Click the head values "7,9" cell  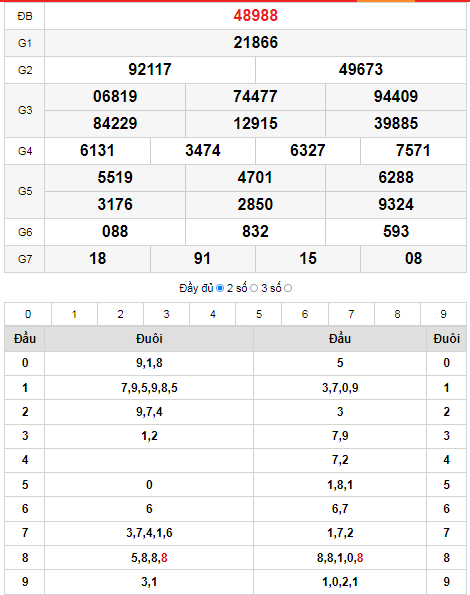coord(340,436)
